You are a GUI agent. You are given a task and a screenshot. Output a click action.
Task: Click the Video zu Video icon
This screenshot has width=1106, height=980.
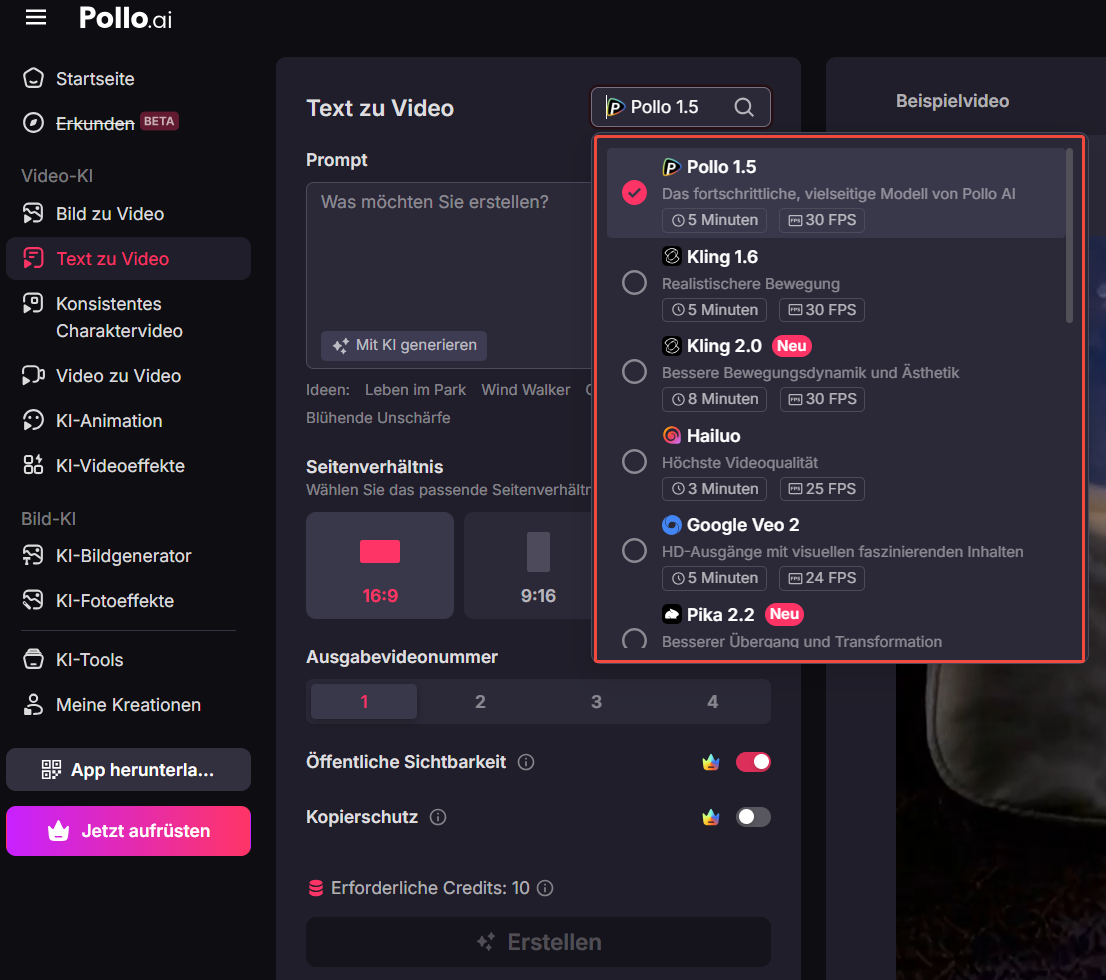coord(33,375)
